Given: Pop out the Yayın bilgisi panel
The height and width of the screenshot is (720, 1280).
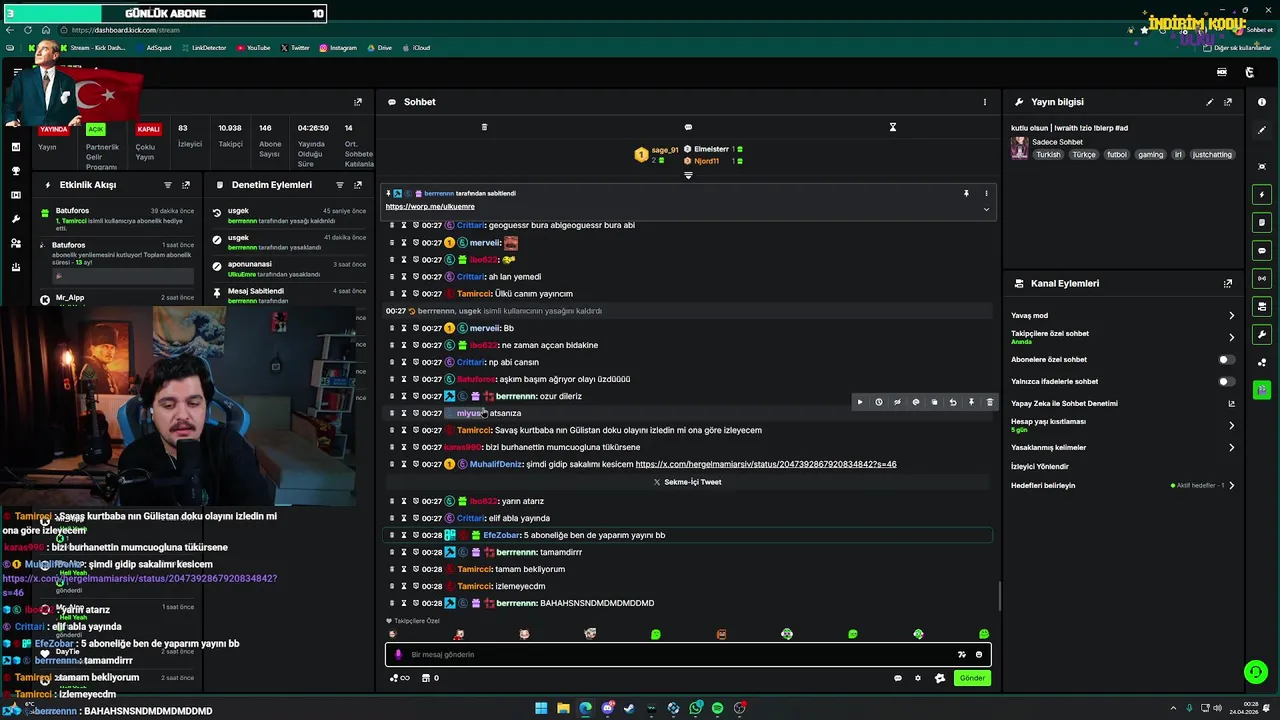Looking at the screenshot, I should tap(1228, 102).
